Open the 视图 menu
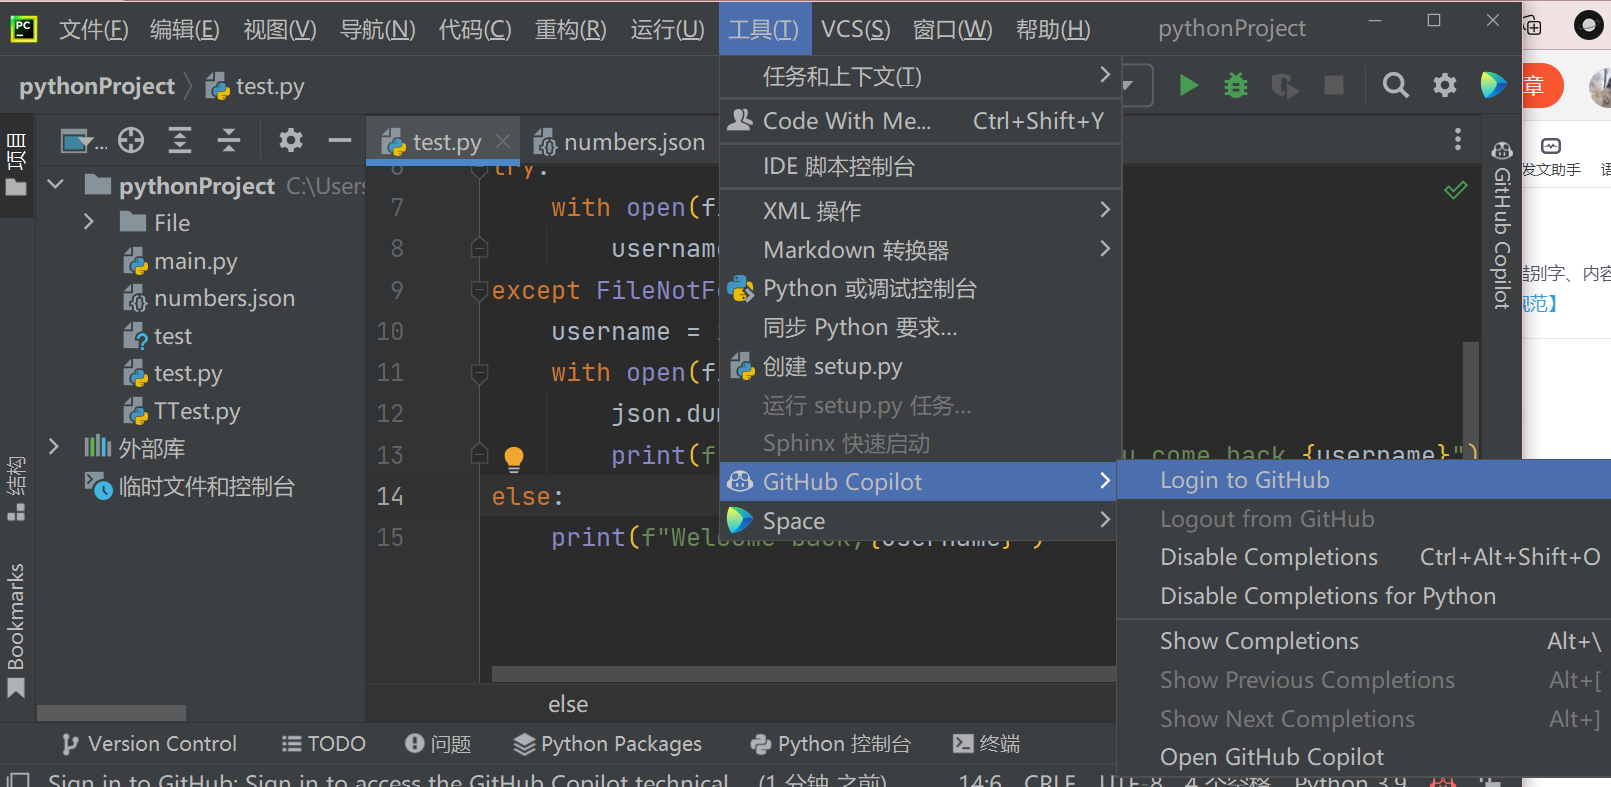This screenshot has height=787, width=1611. [x=280, y=29]
